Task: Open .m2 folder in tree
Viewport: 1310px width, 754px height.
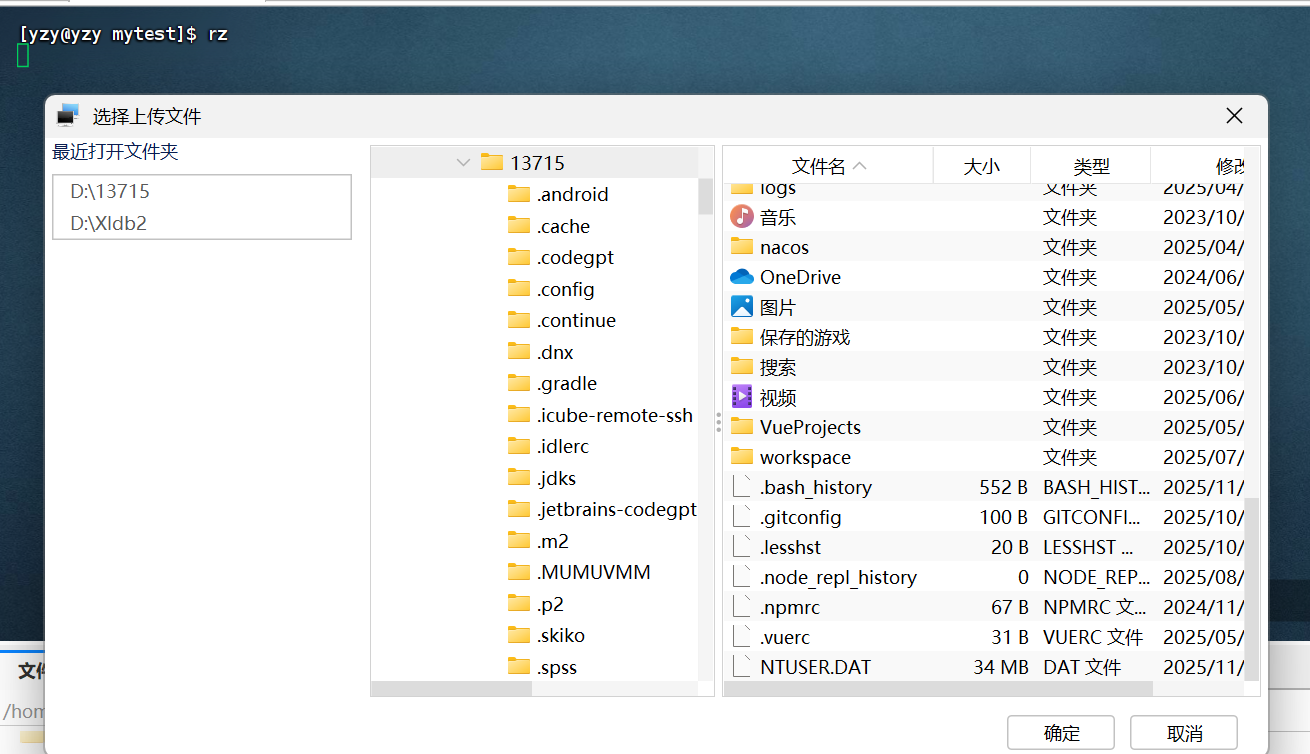Action: [x=552, y=541]
